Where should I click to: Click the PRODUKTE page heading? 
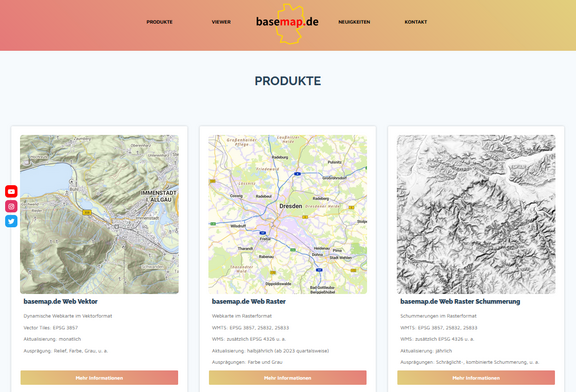click(288, 81)
